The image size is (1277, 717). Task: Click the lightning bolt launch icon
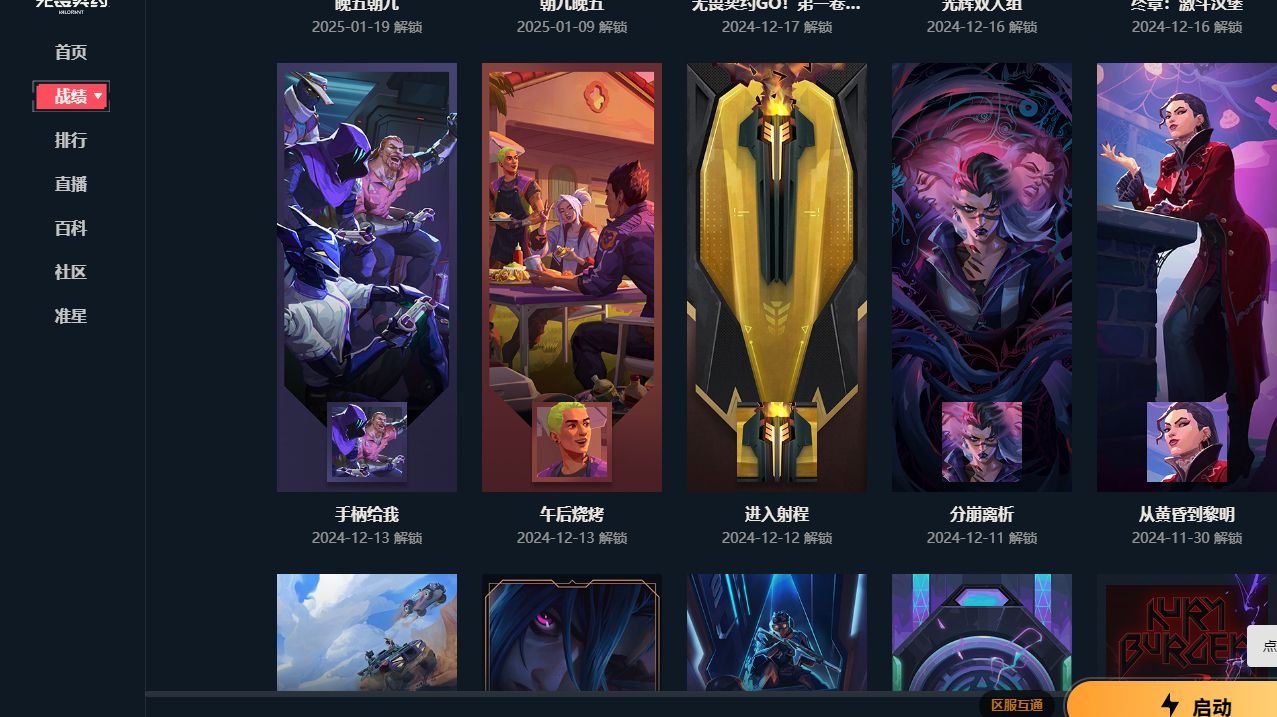[x=1169, y=705]
